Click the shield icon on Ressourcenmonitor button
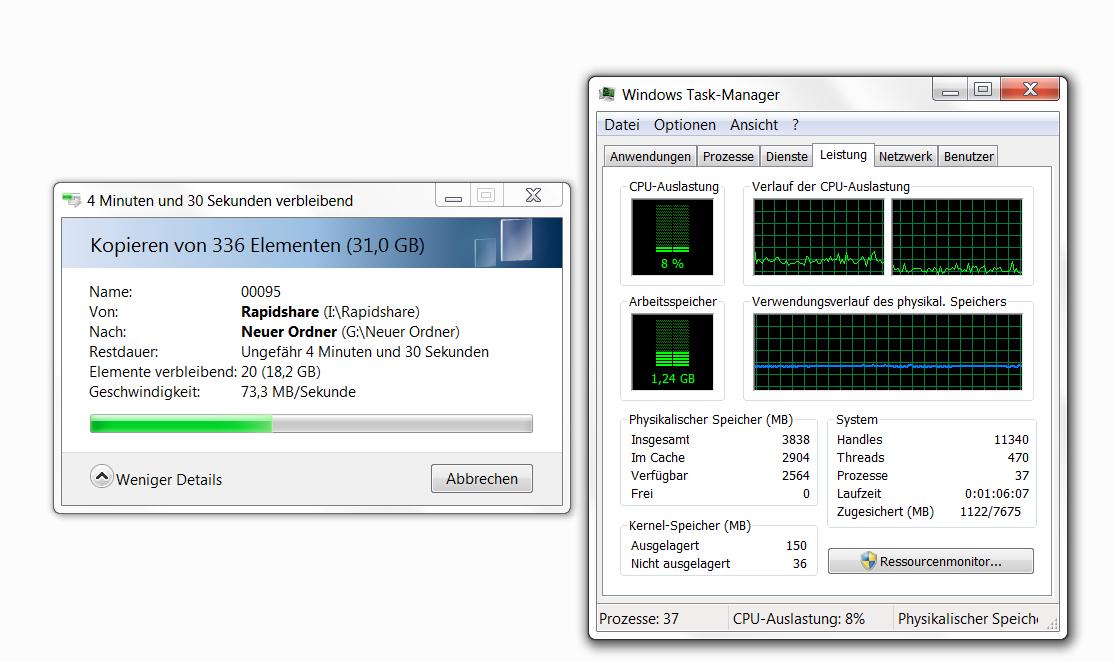 [x=868, y=561]
